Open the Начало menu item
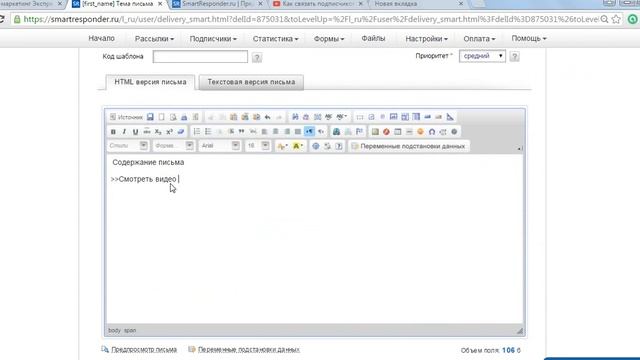Screen dimensions: 640x360 pos(101,38)
